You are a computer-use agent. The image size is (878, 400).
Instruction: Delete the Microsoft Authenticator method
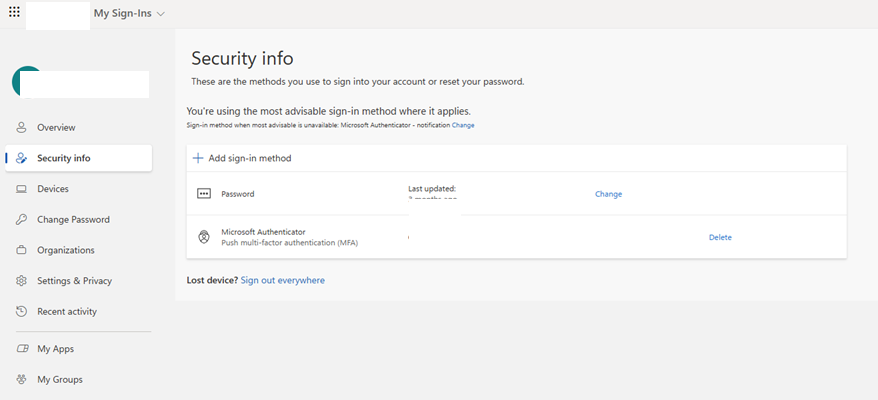[x=720, y=237]
